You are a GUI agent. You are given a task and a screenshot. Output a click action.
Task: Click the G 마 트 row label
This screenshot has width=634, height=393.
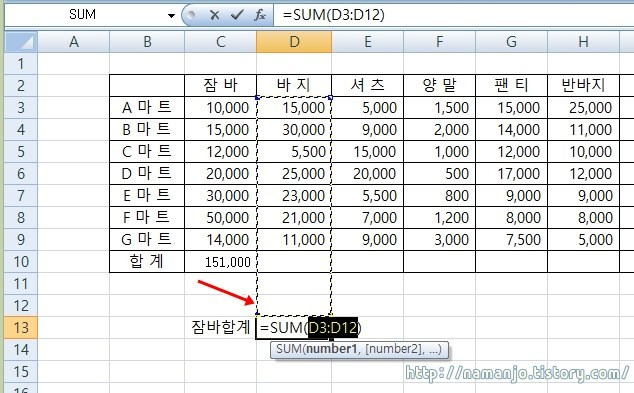tap(147, 239)
